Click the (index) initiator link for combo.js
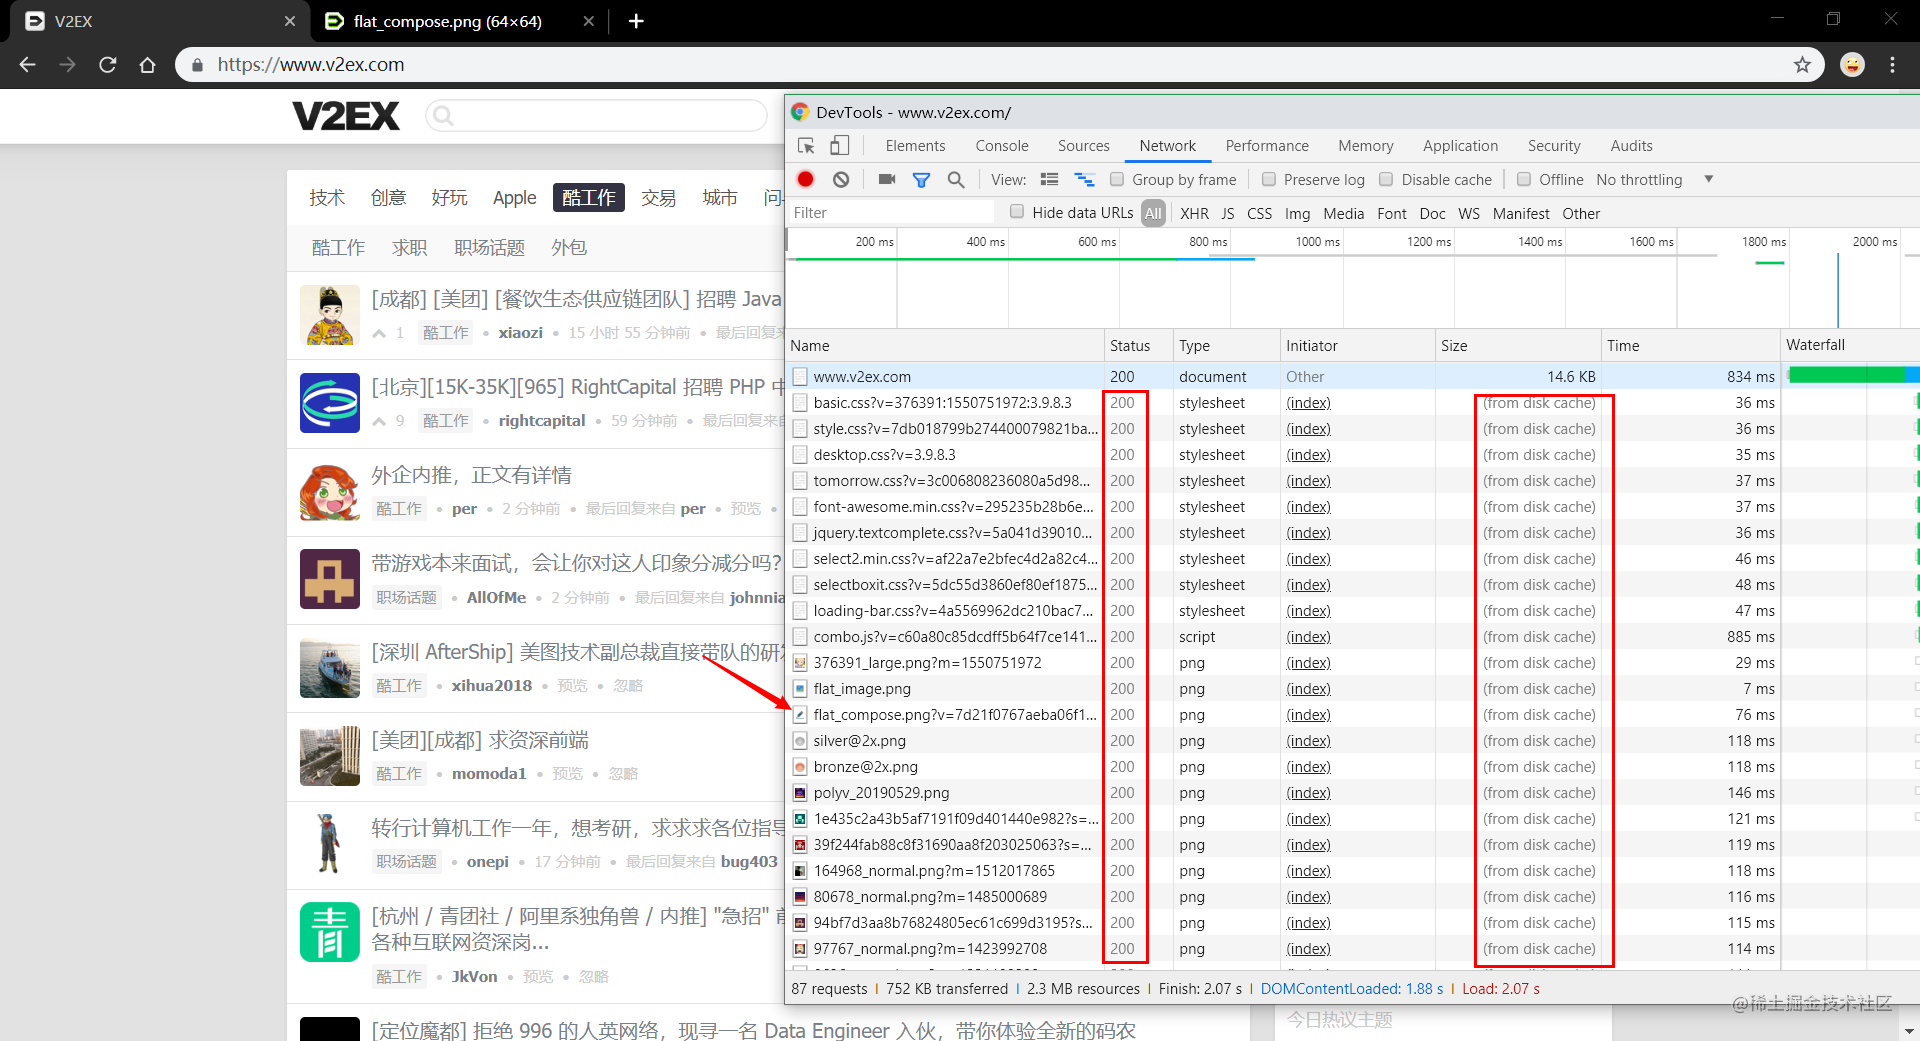Viewport: 1920px width, 1041px height. [1308, 637]
